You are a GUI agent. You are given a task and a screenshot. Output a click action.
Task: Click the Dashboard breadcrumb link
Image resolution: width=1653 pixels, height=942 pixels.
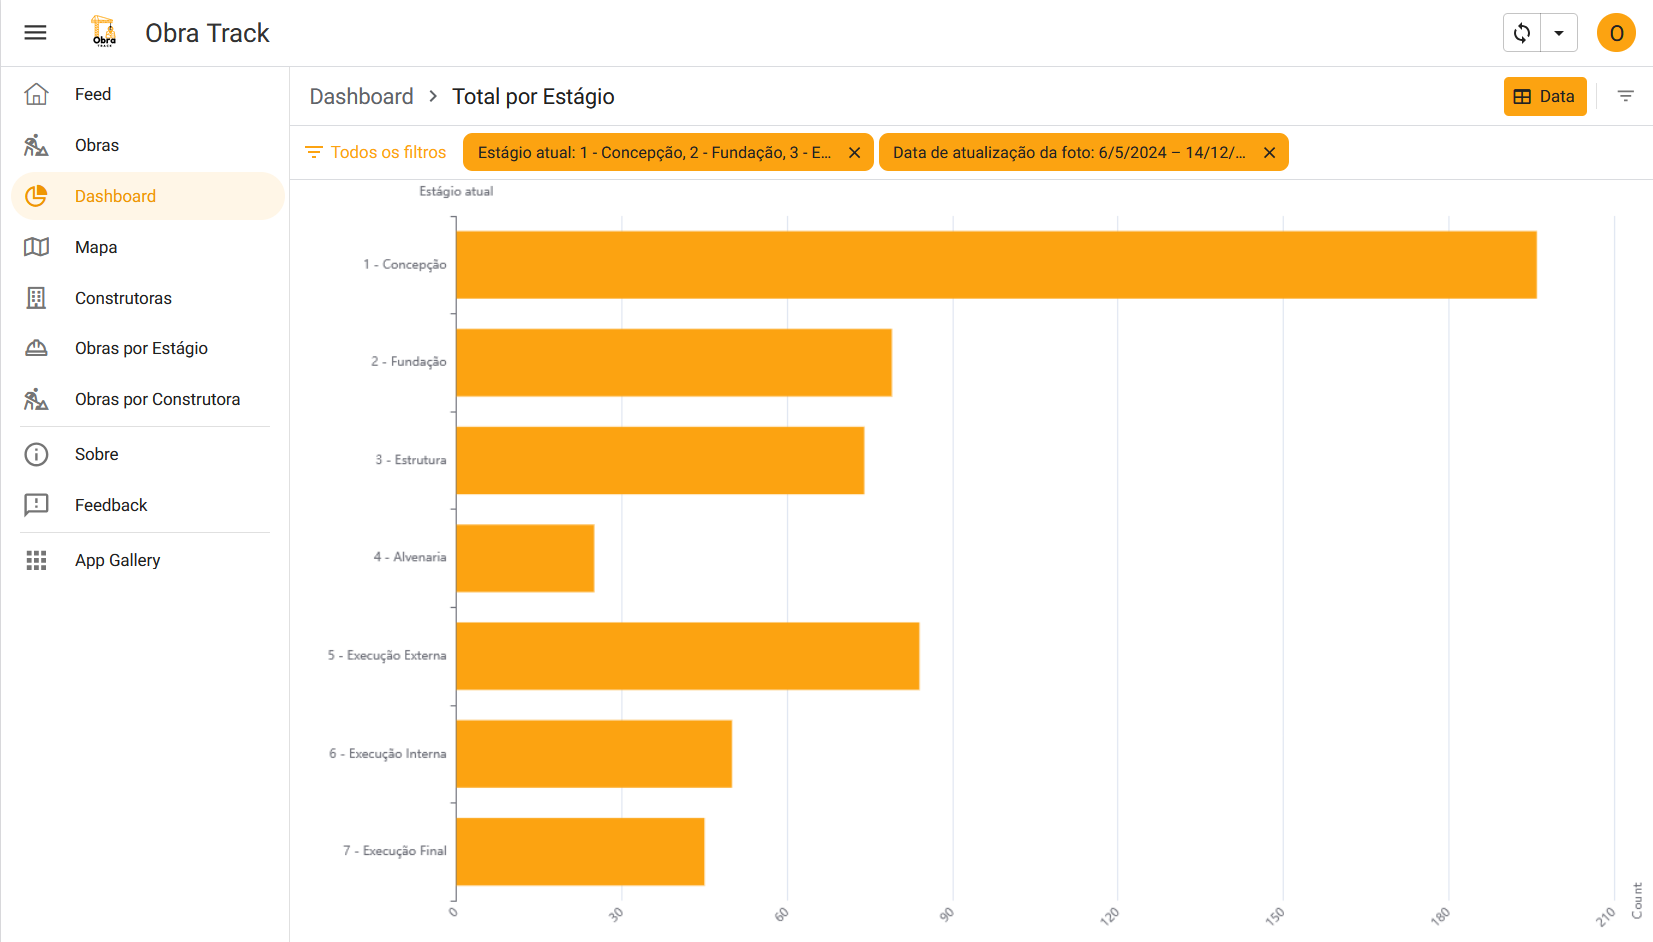click(x=361, y=97)
